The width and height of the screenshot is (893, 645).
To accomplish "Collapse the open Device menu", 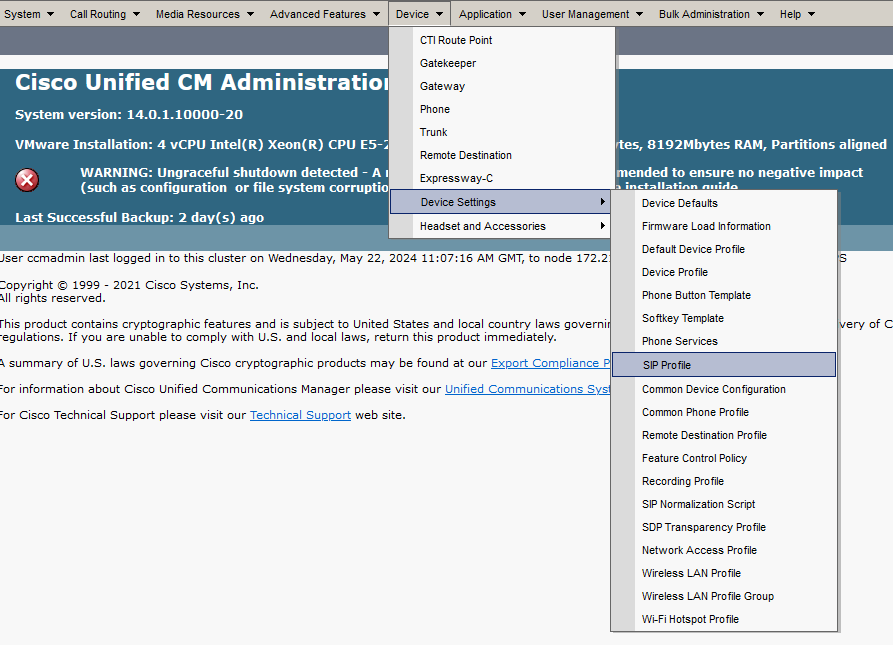I will coord(419,14).
